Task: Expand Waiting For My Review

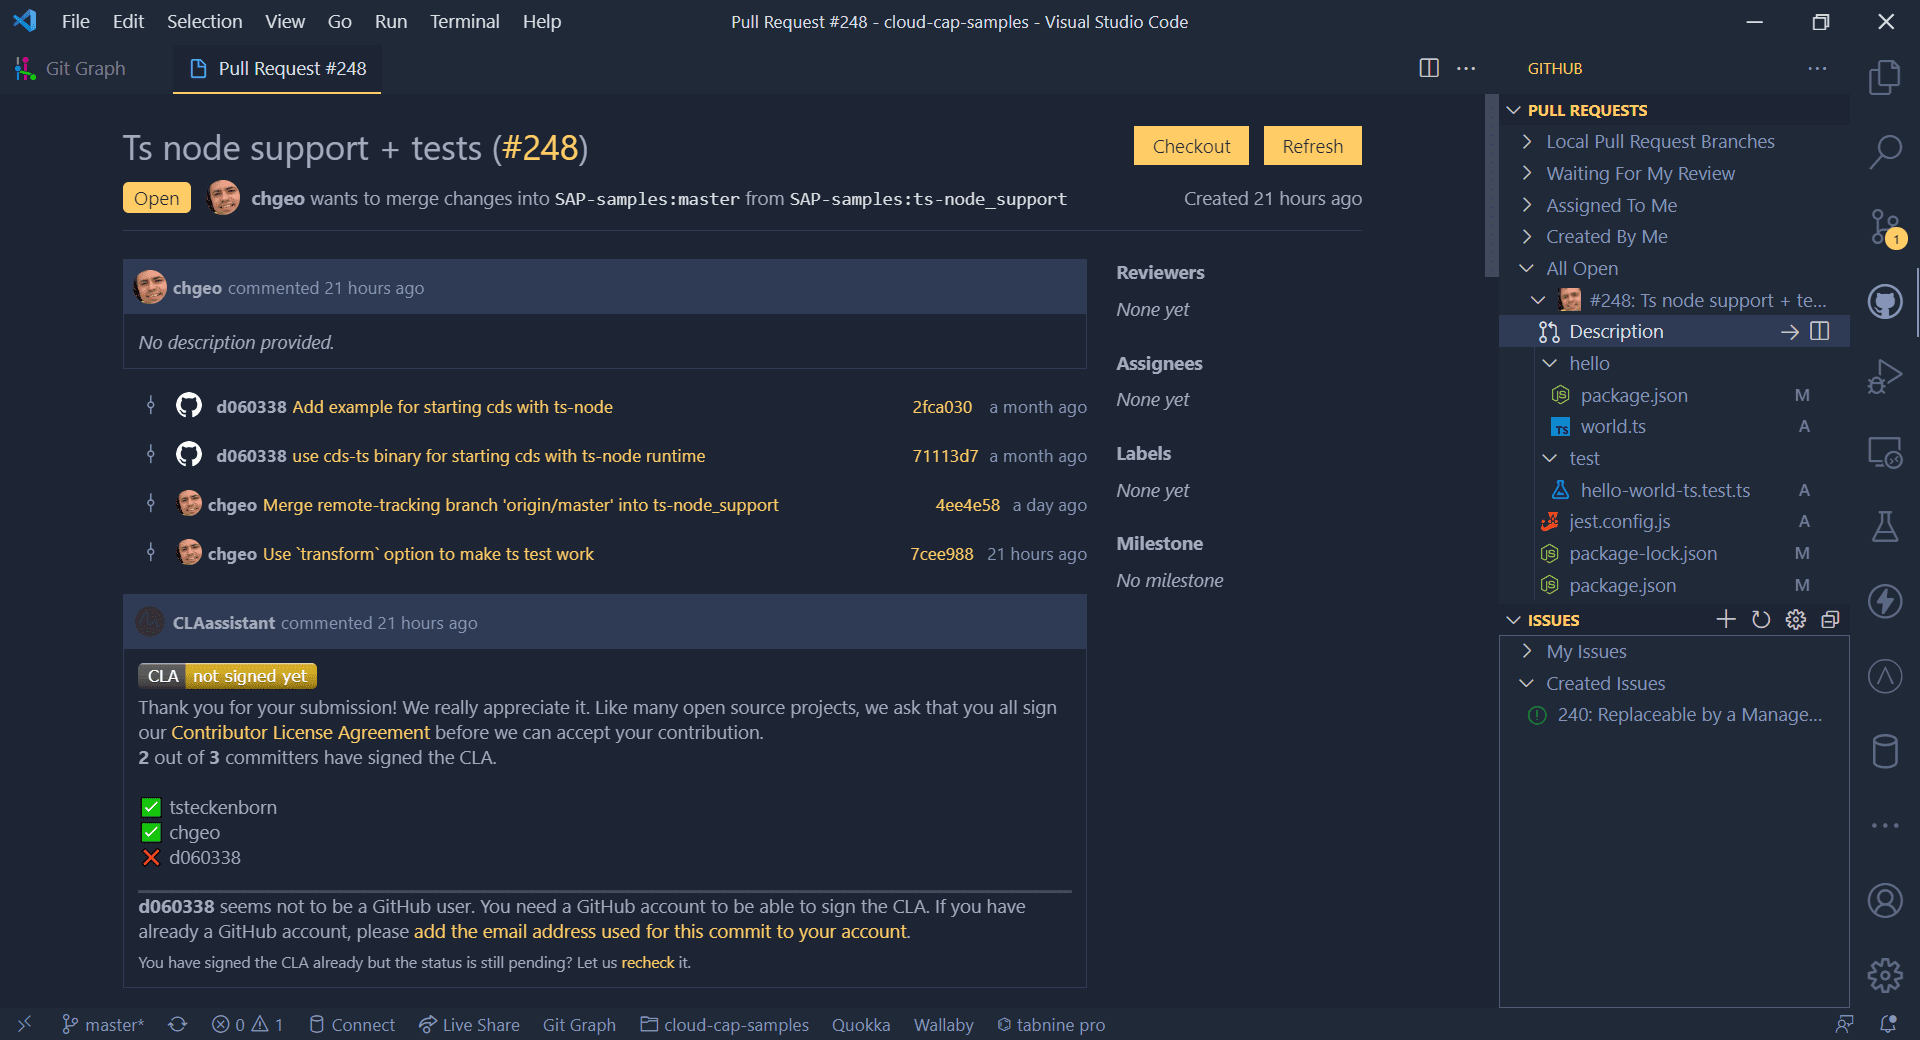Action: pos(1527,173)
